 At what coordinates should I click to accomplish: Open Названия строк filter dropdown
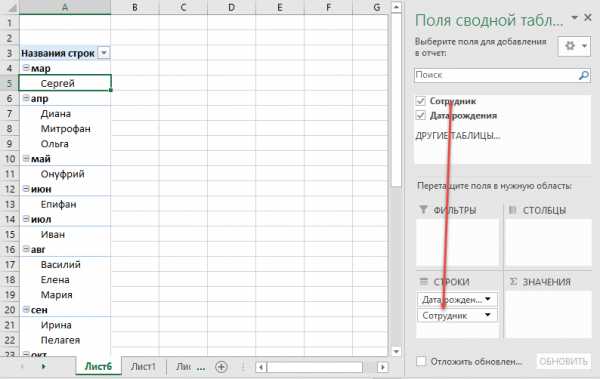coord(104,53)
